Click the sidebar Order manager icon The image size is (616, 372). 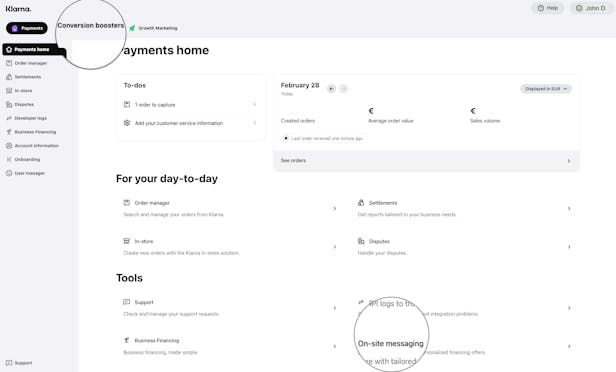[9, 63]
